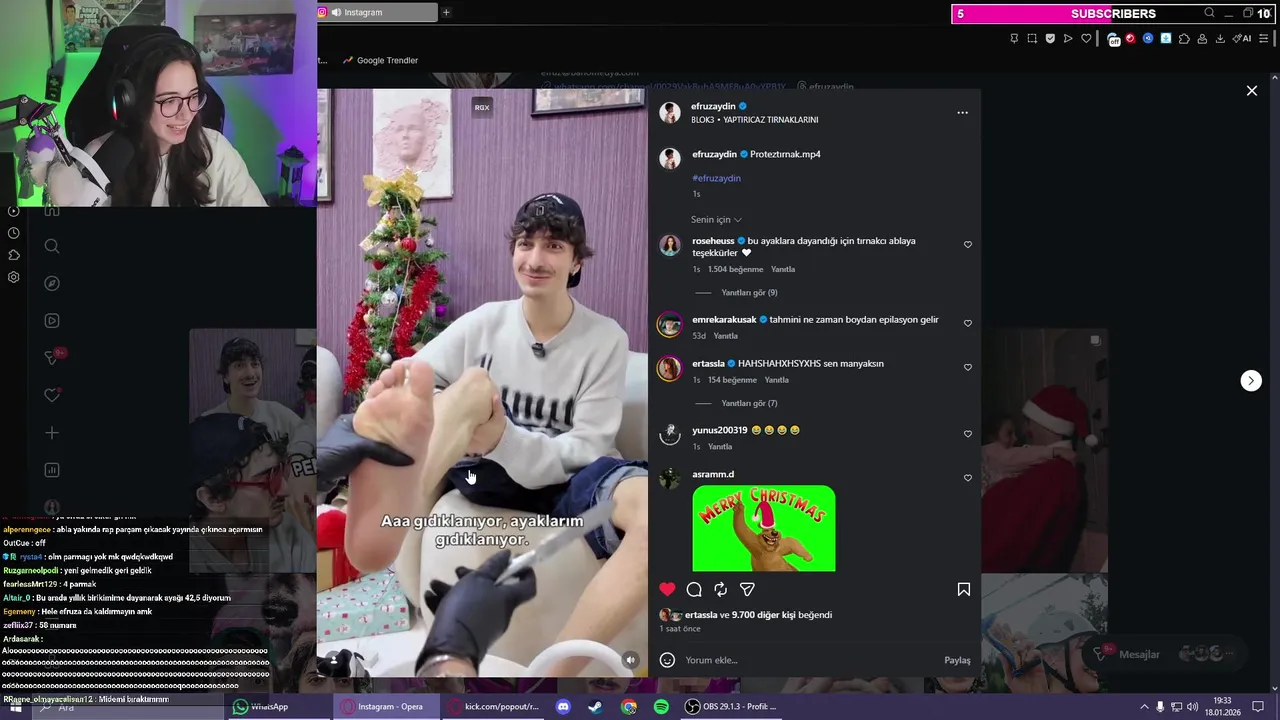Open the post options three-dot menu
This screenshot has height=720, width=1280.
[x=962, y=113]
